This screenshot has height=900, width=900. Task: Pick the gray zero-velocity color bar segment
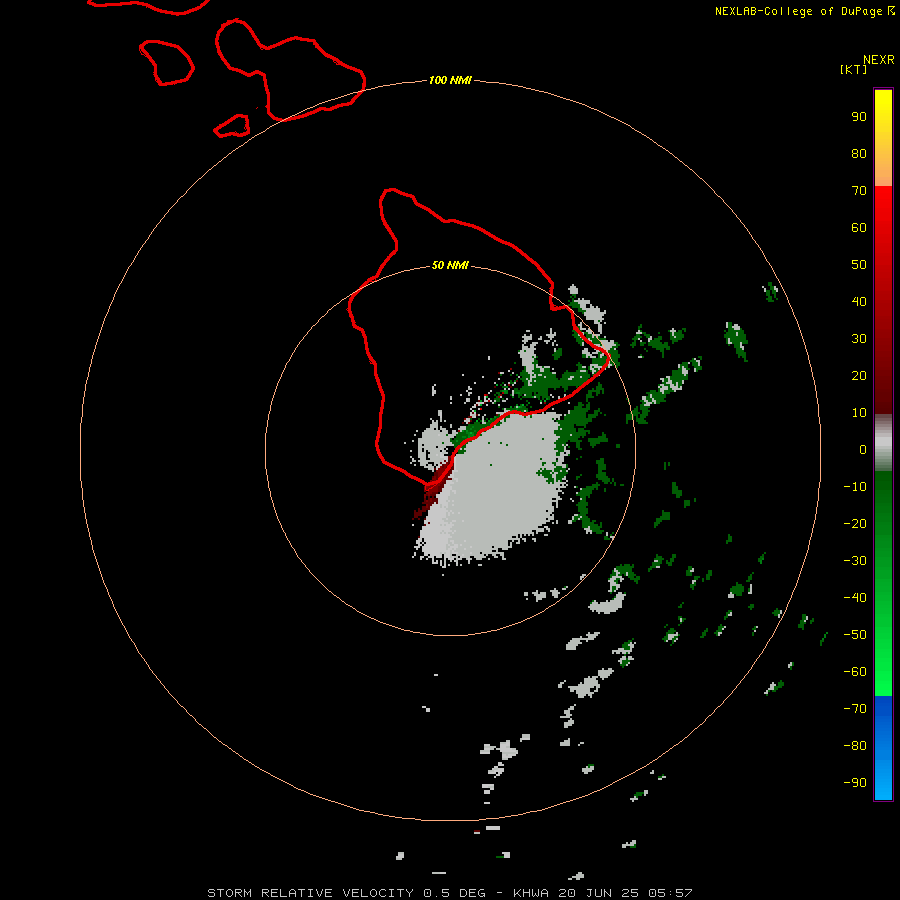pos(883,442)
